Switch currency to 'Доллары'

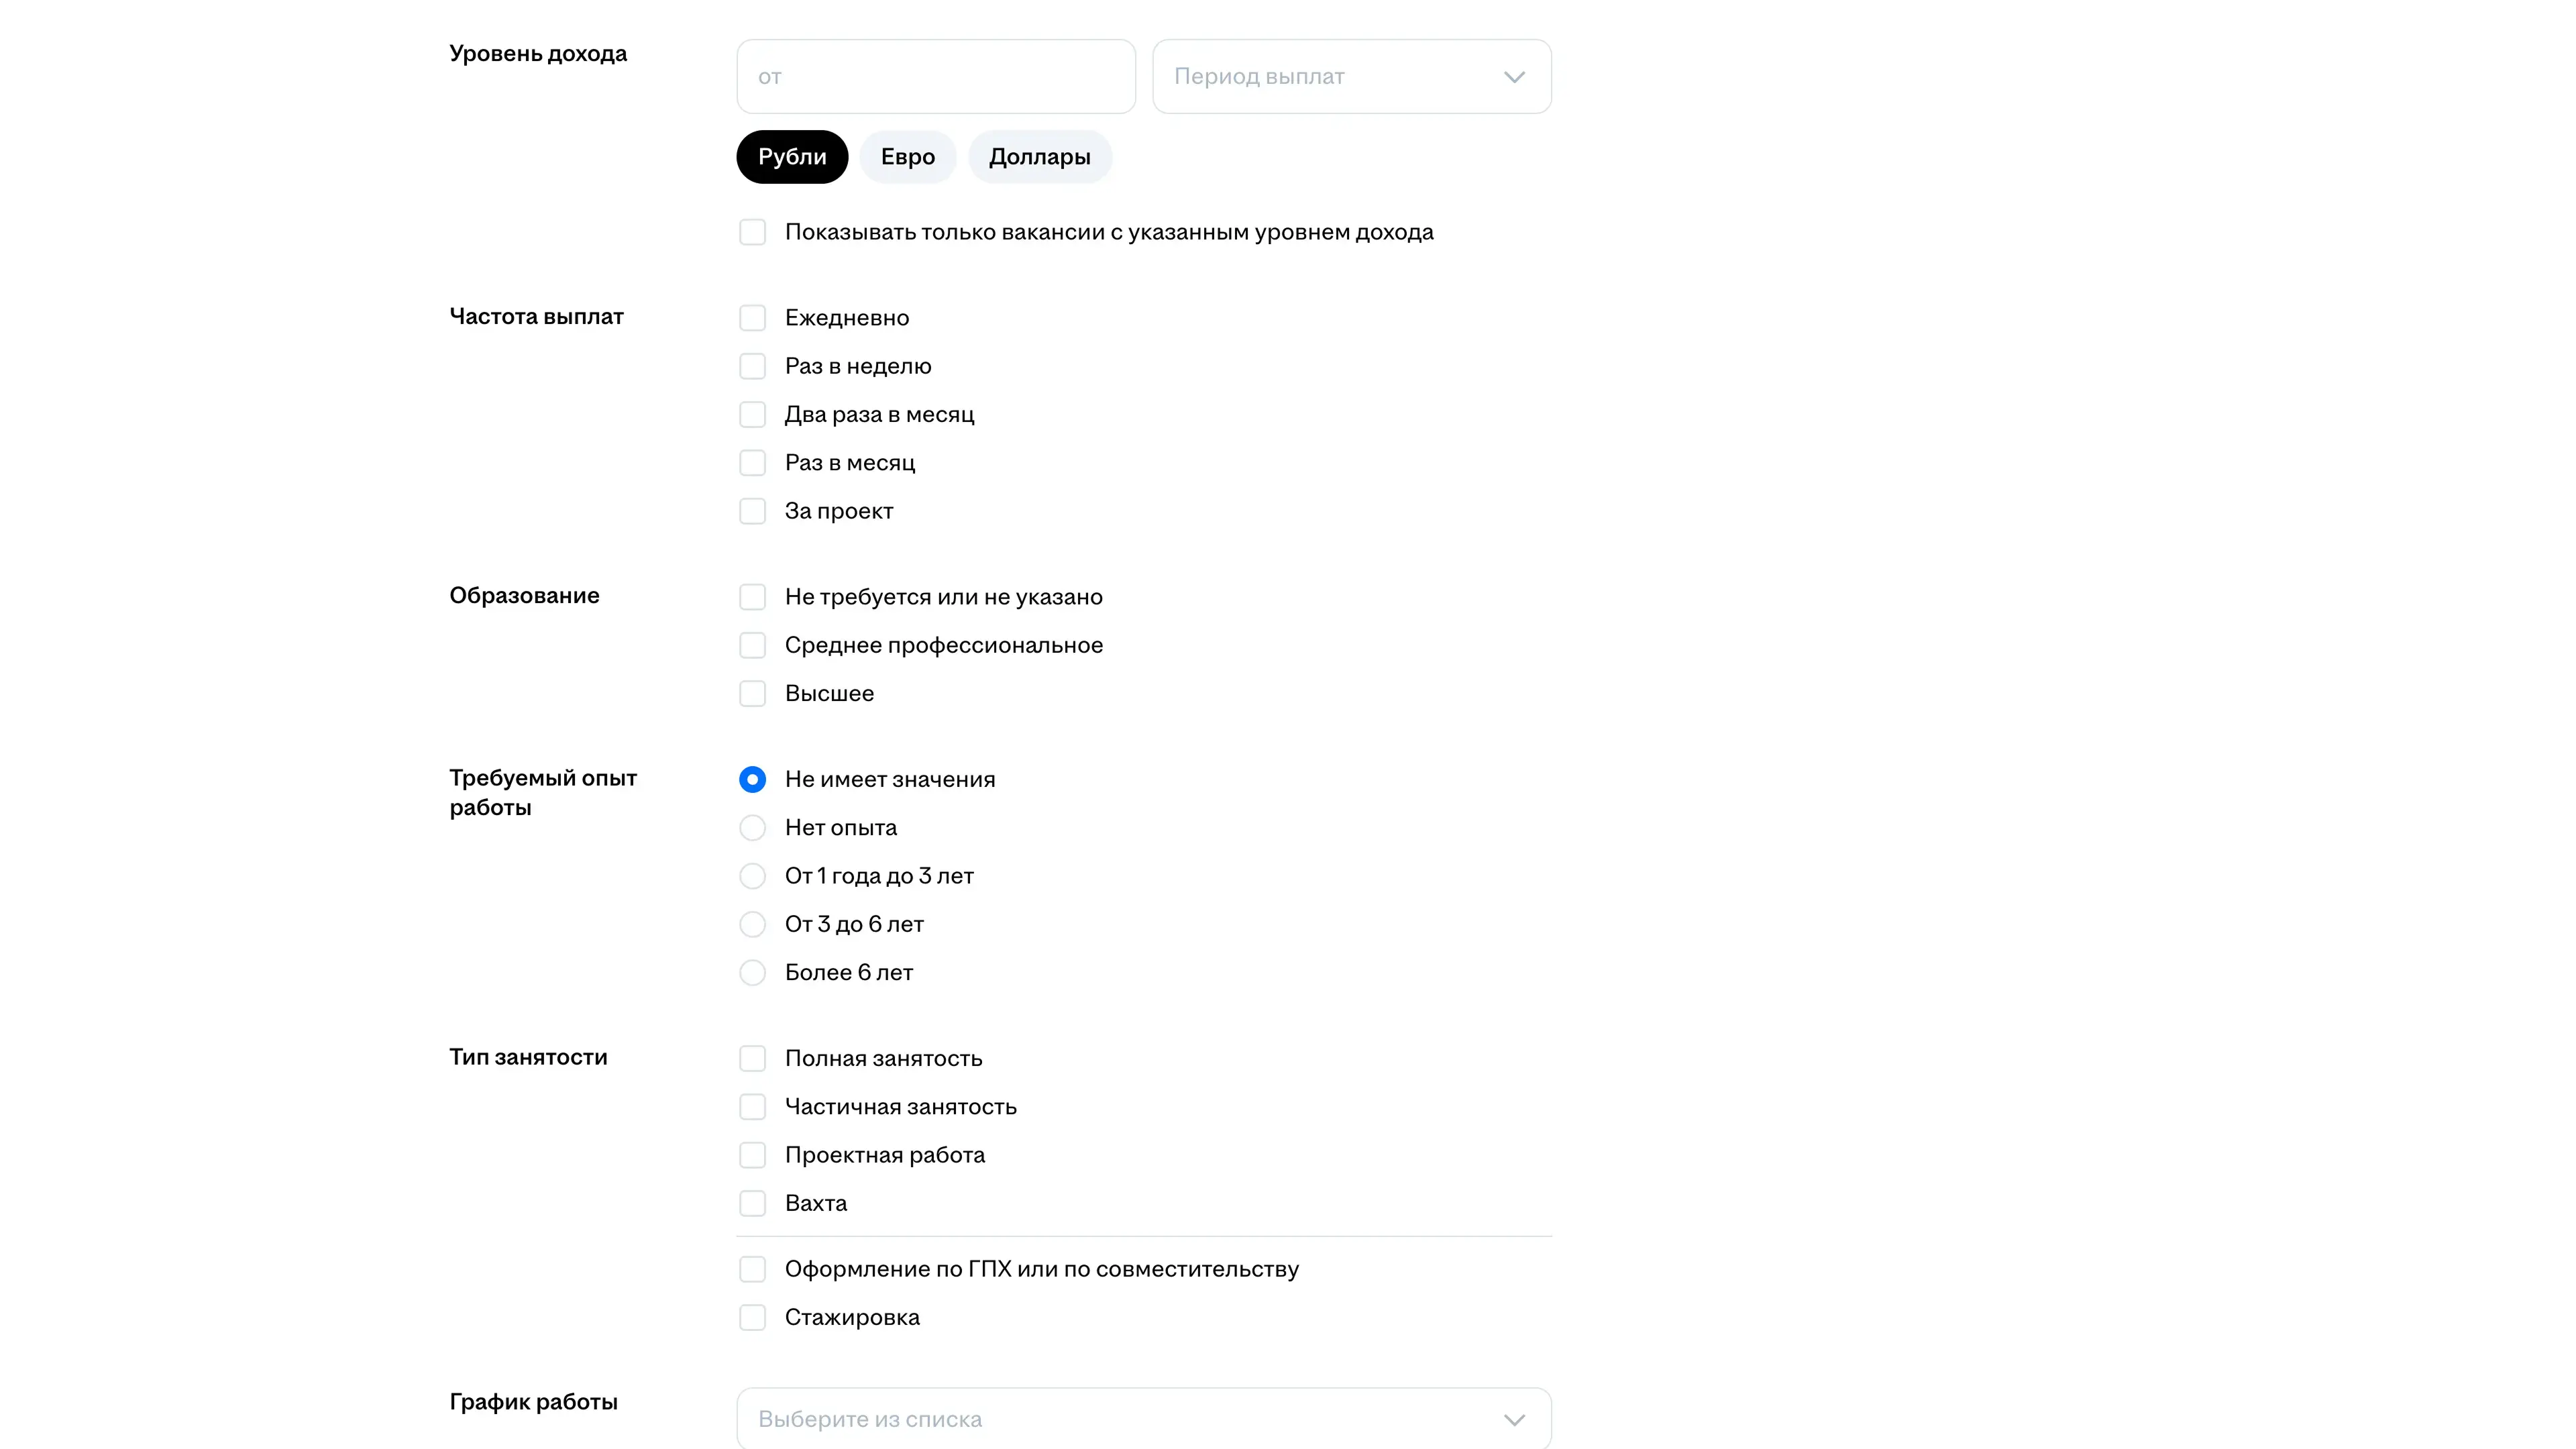(1039, 157)
